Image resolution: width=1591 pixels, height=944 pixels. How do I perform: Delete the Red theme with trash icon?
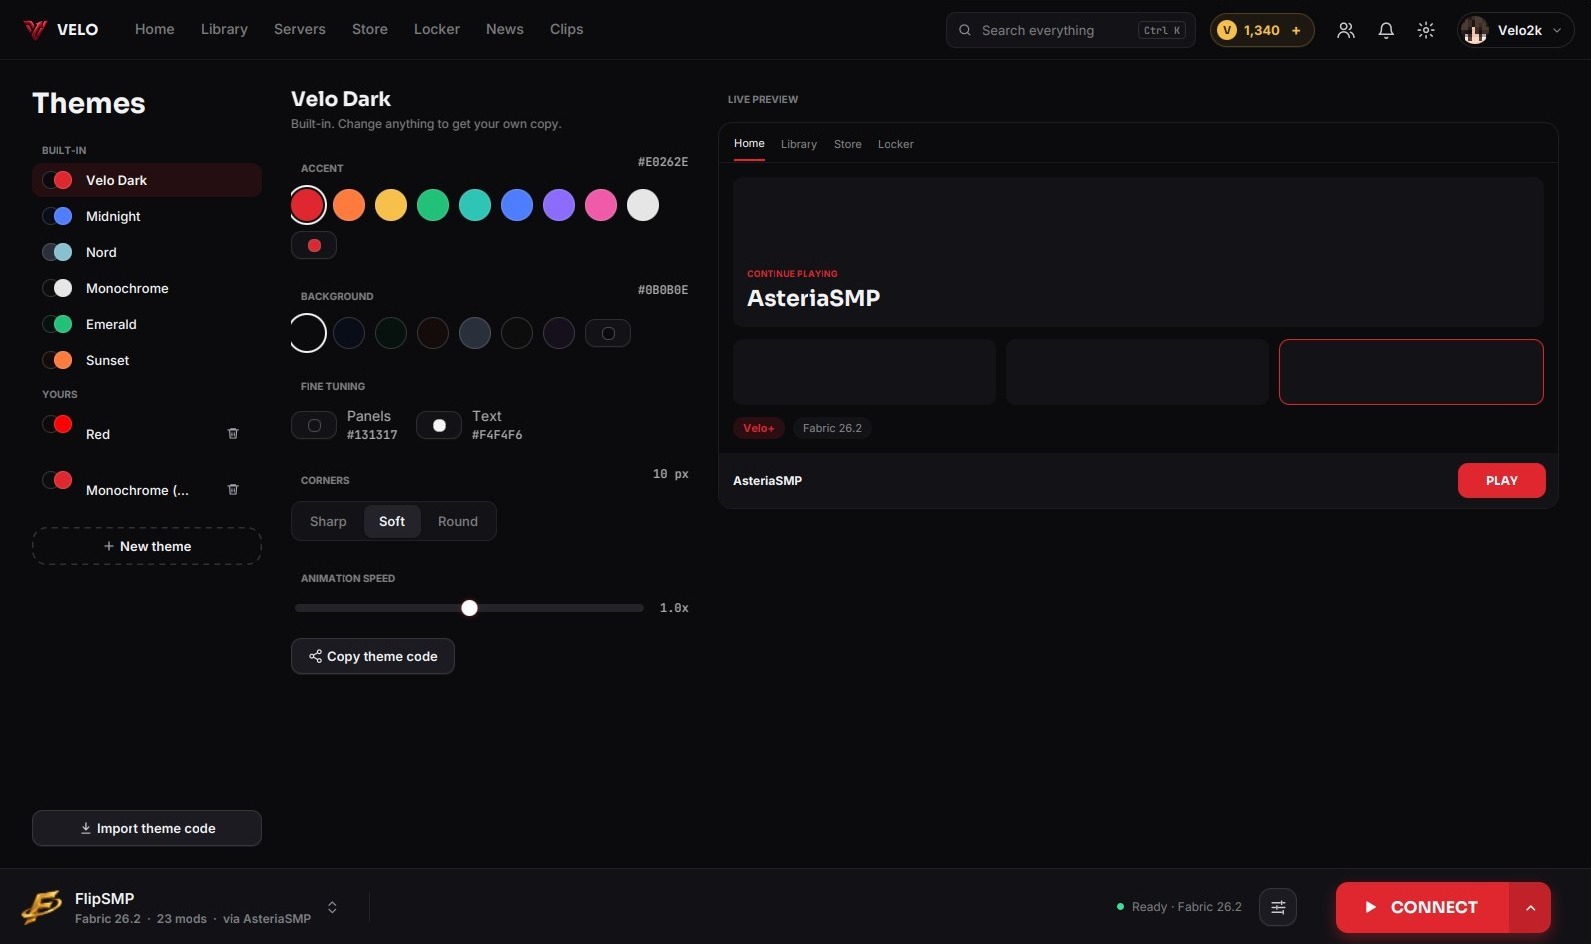[x=233, y=434]
